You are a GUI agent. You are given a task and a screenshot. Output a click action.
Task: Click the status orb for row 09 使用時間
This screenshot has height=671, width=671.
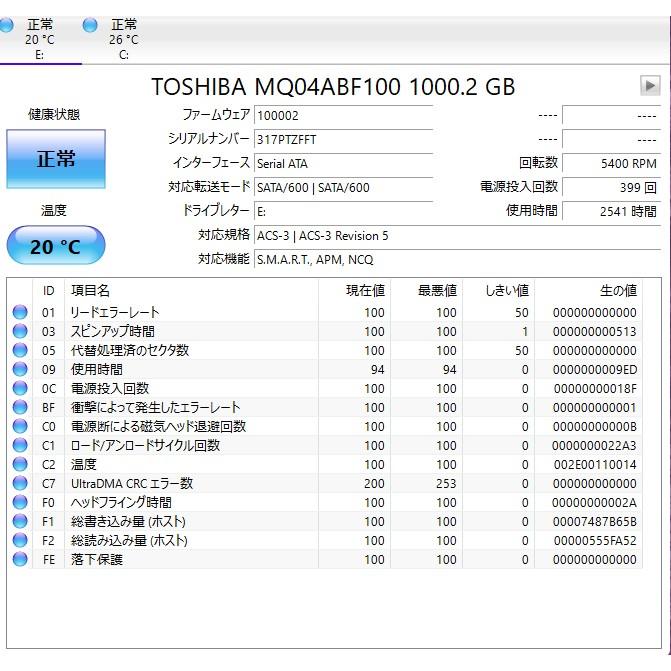[20, 369]
